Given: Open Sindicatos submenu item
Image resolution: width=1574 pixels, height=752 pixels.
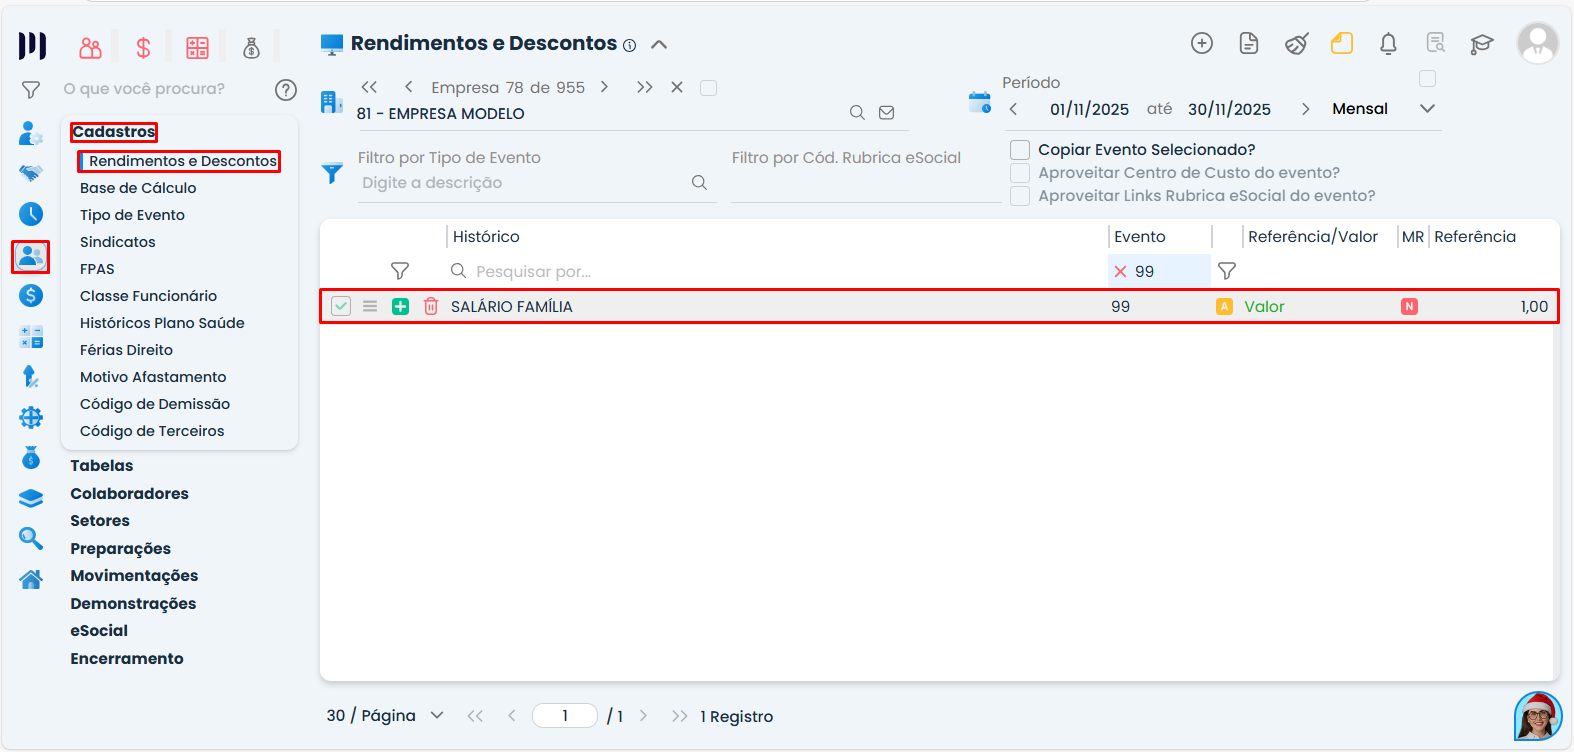Looking at the screenshot, I should pos(118,242).
